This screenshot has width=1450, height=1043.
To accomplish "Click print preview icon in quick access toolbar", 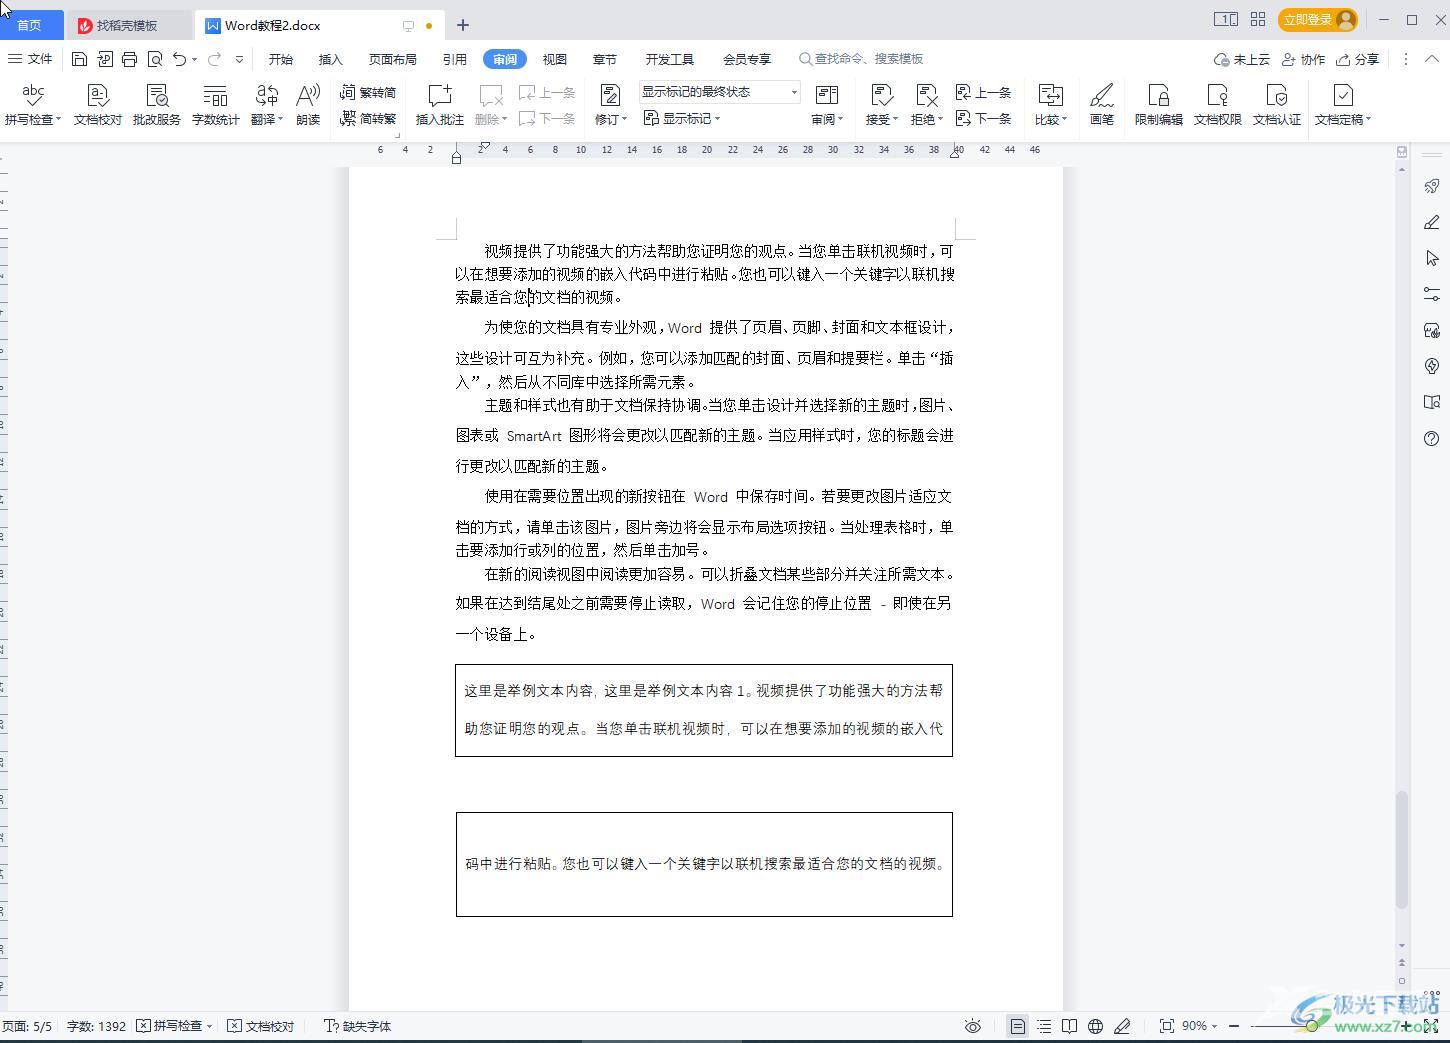I will tap(155, 59).
